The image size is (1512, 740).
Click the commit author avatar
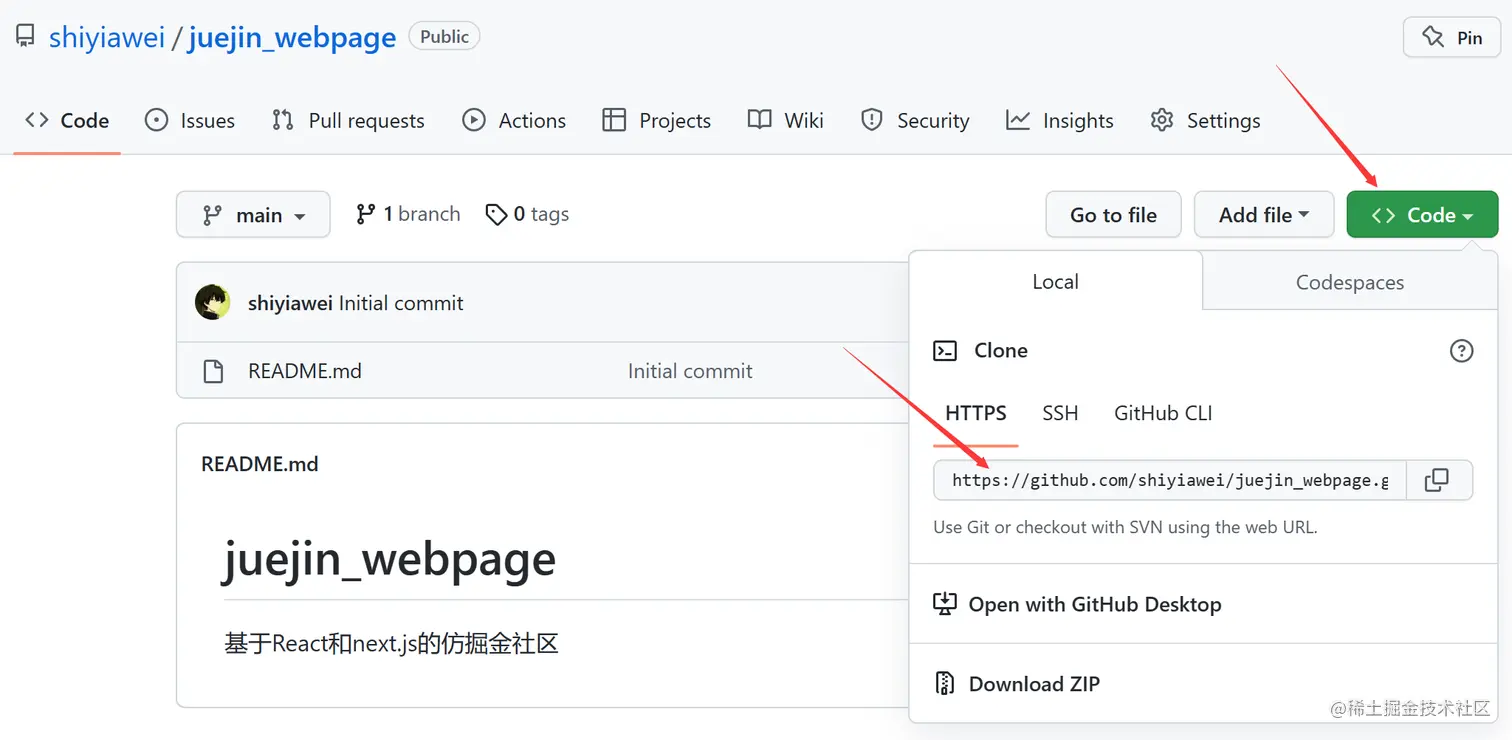click(x=213, y=302)
